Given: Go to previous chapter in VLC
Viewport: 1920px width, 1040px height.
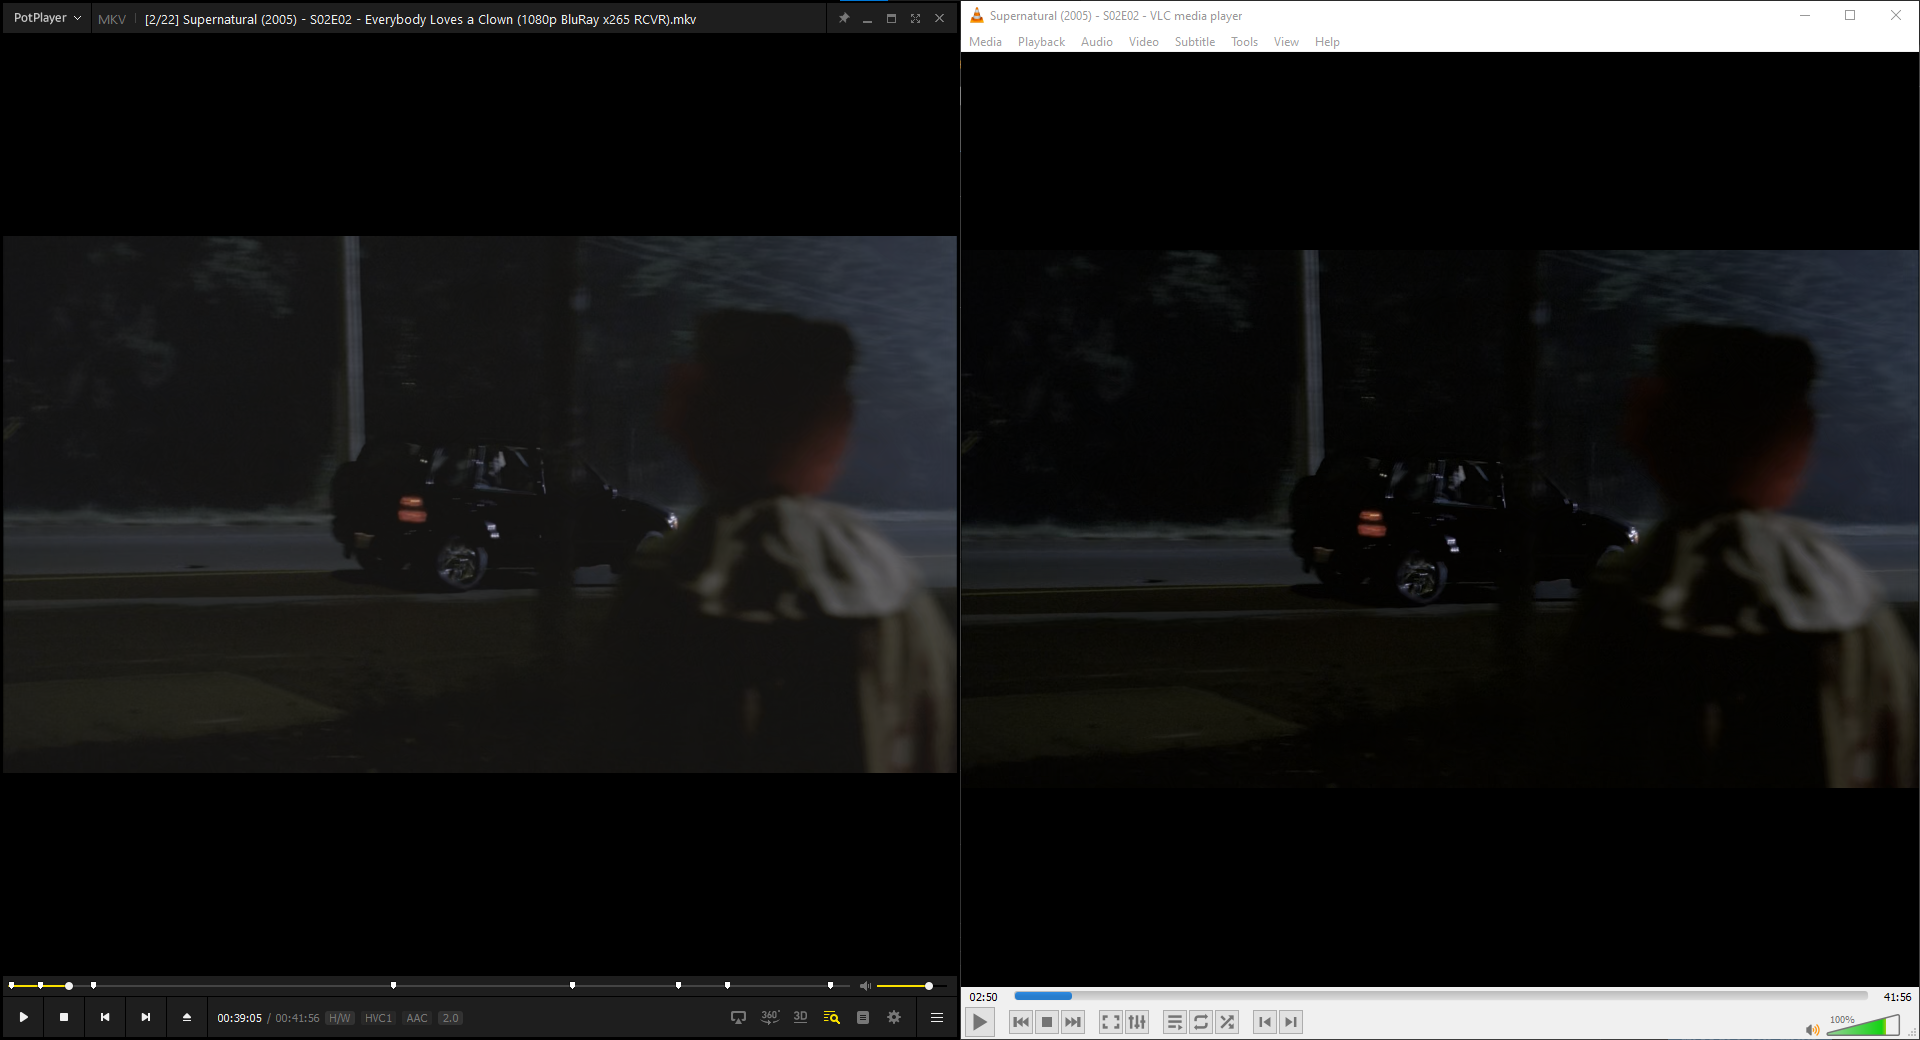Looking at the screenshot, I should click(x=1265, y=1022).
